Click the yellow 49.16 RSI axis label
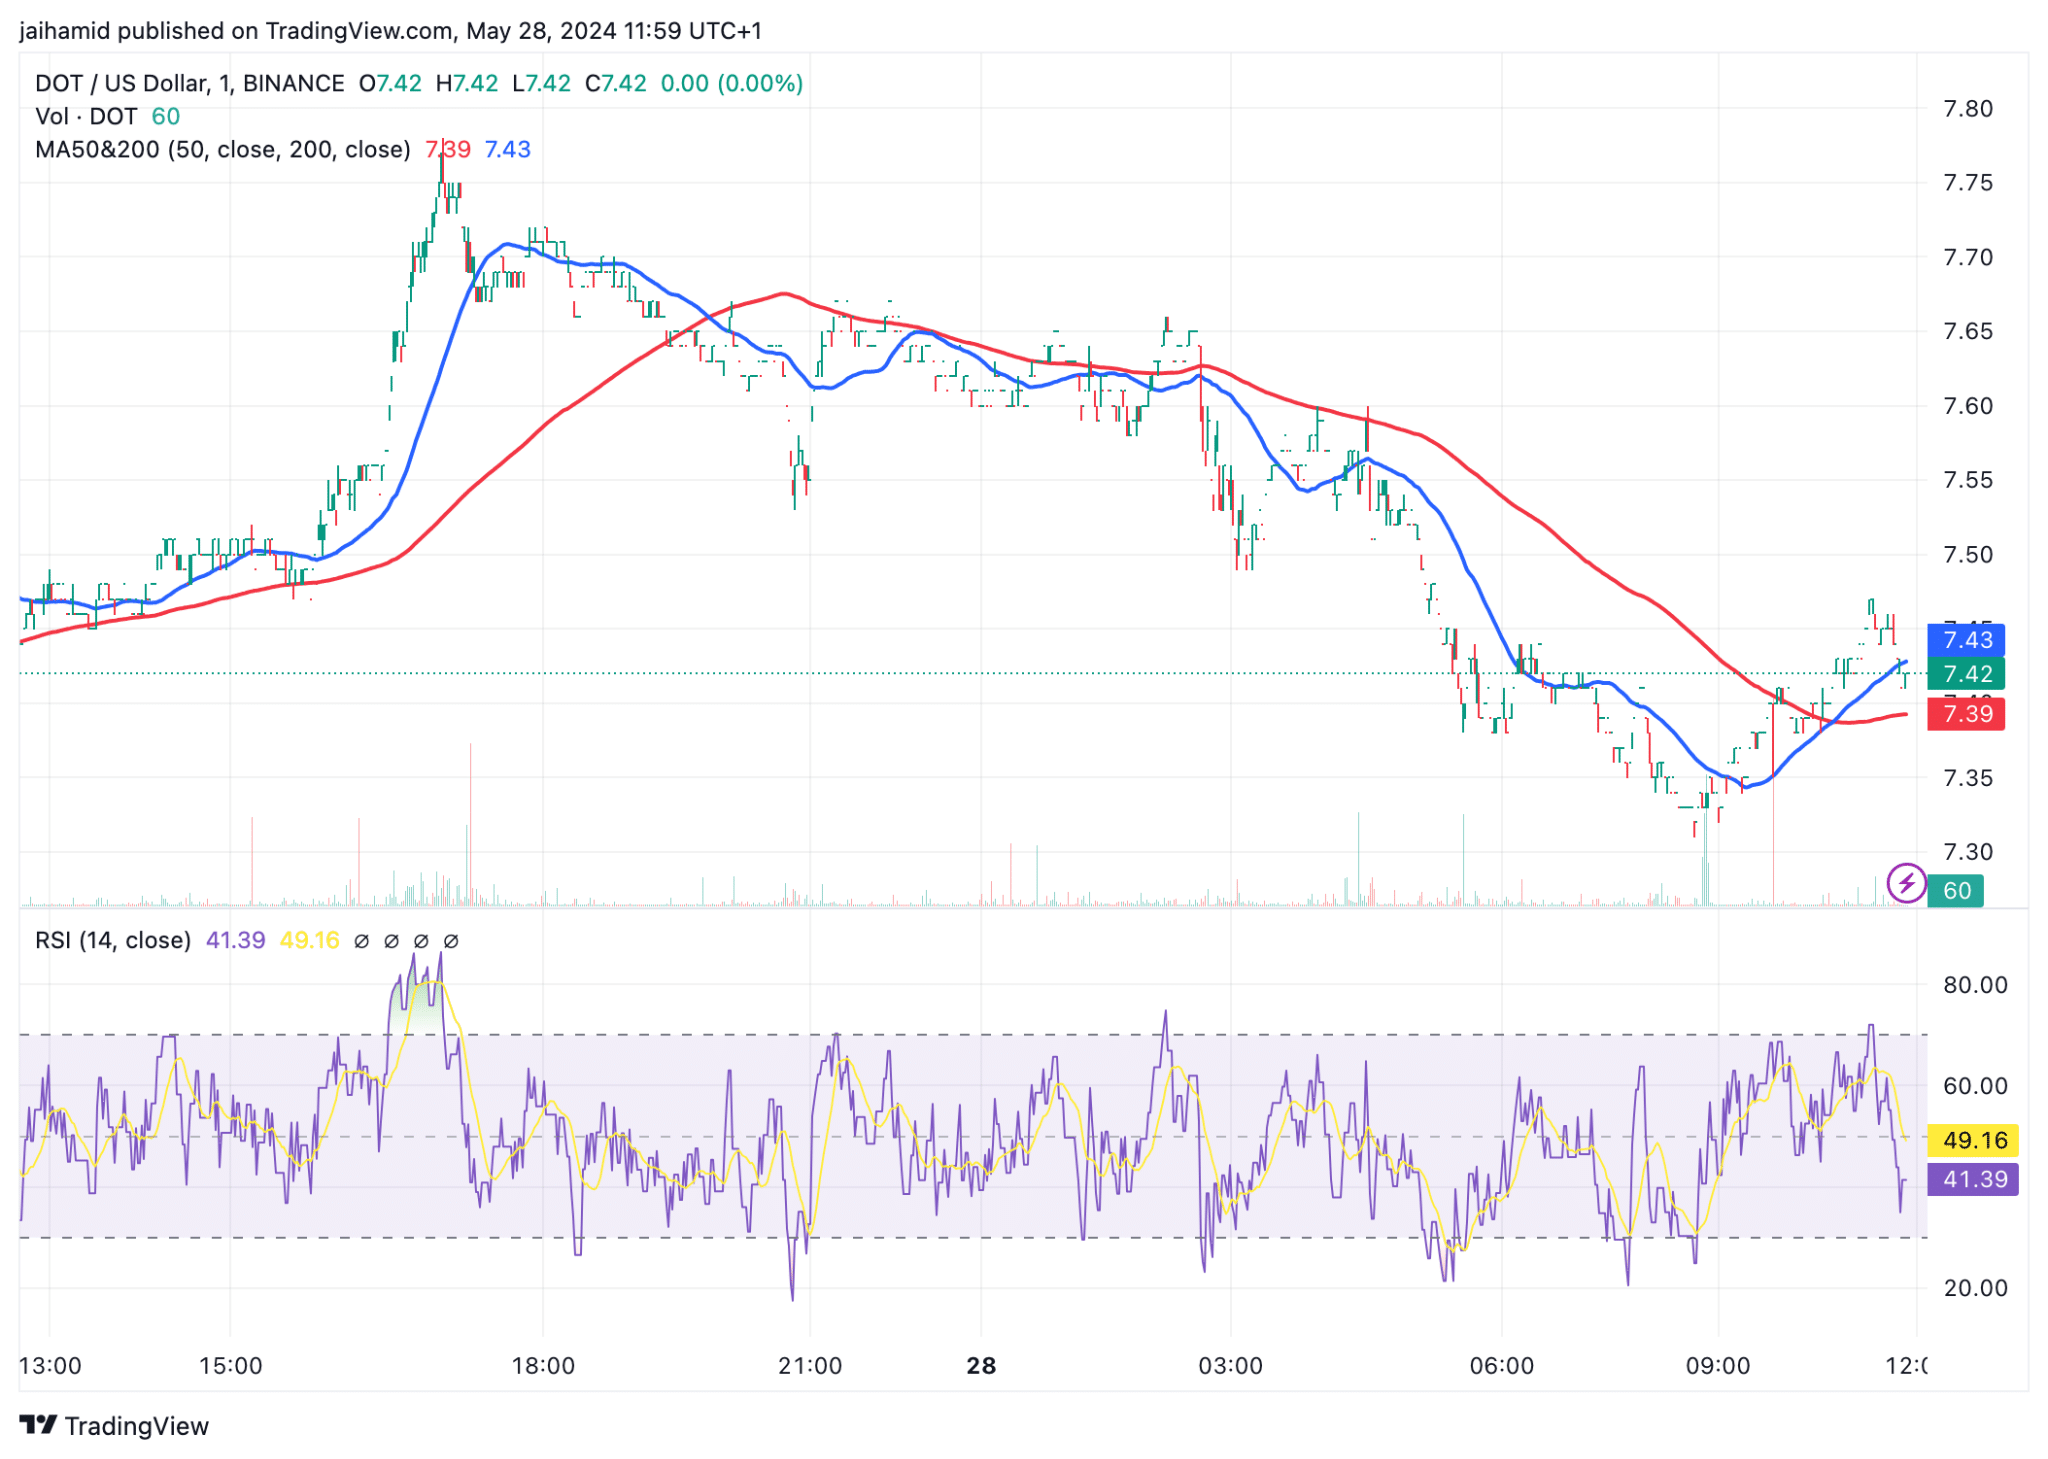This screenshot has height=1459, width=2048. coord(1973,1140)
